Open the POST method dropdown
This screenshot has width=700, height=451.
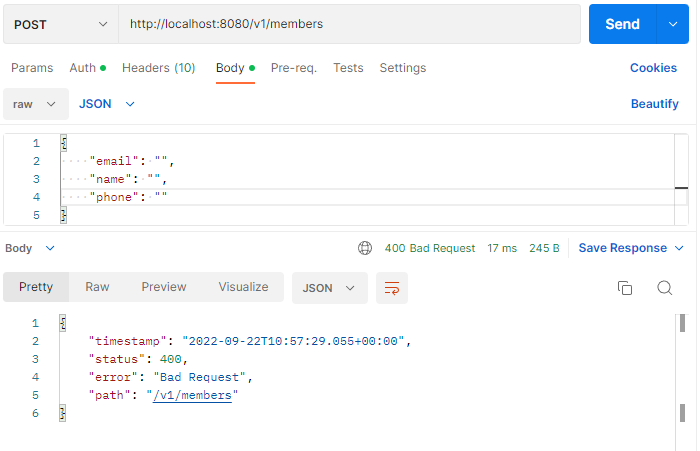(x=61, y=24)
